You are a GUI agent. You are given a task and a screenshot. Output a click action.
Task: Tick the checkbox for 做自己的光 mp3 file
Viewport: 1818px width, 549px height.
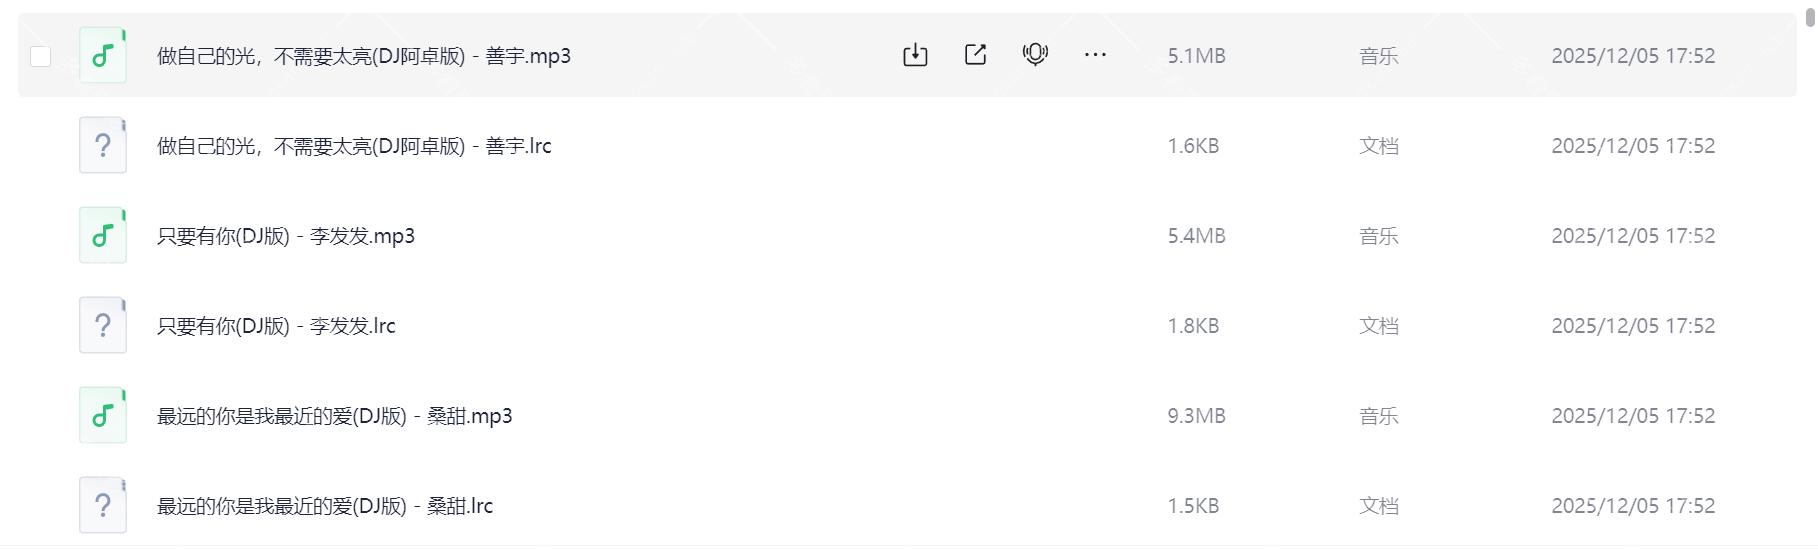[41, 56]
